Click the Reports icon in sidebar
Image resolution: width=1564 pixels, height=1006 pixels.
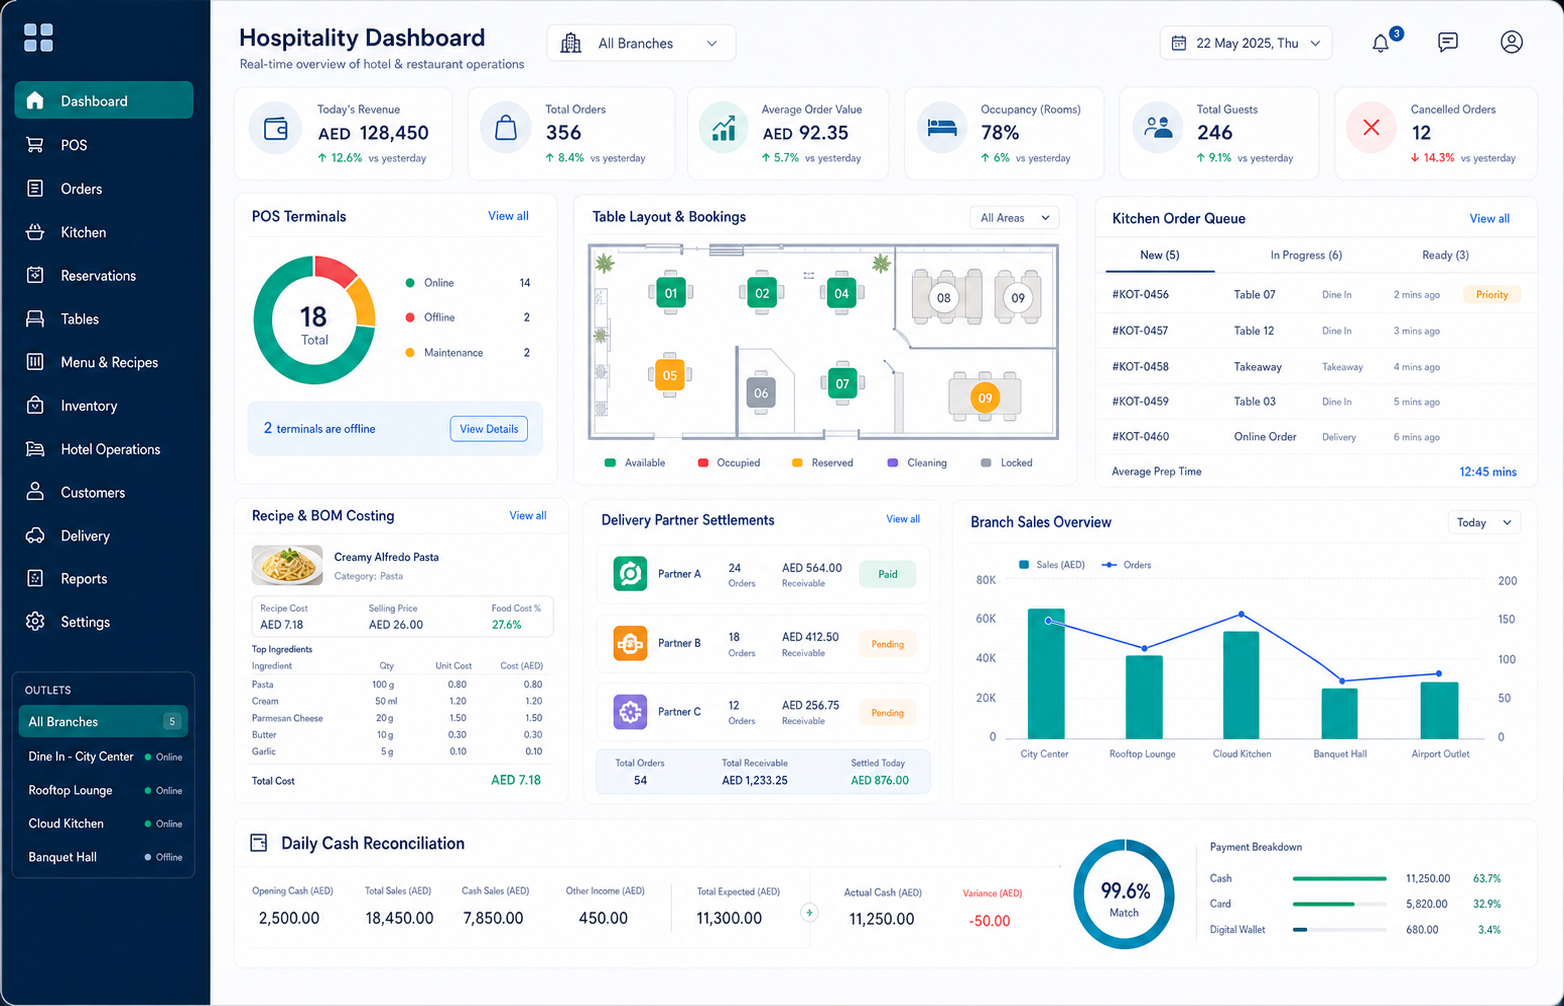click(35, 578)
